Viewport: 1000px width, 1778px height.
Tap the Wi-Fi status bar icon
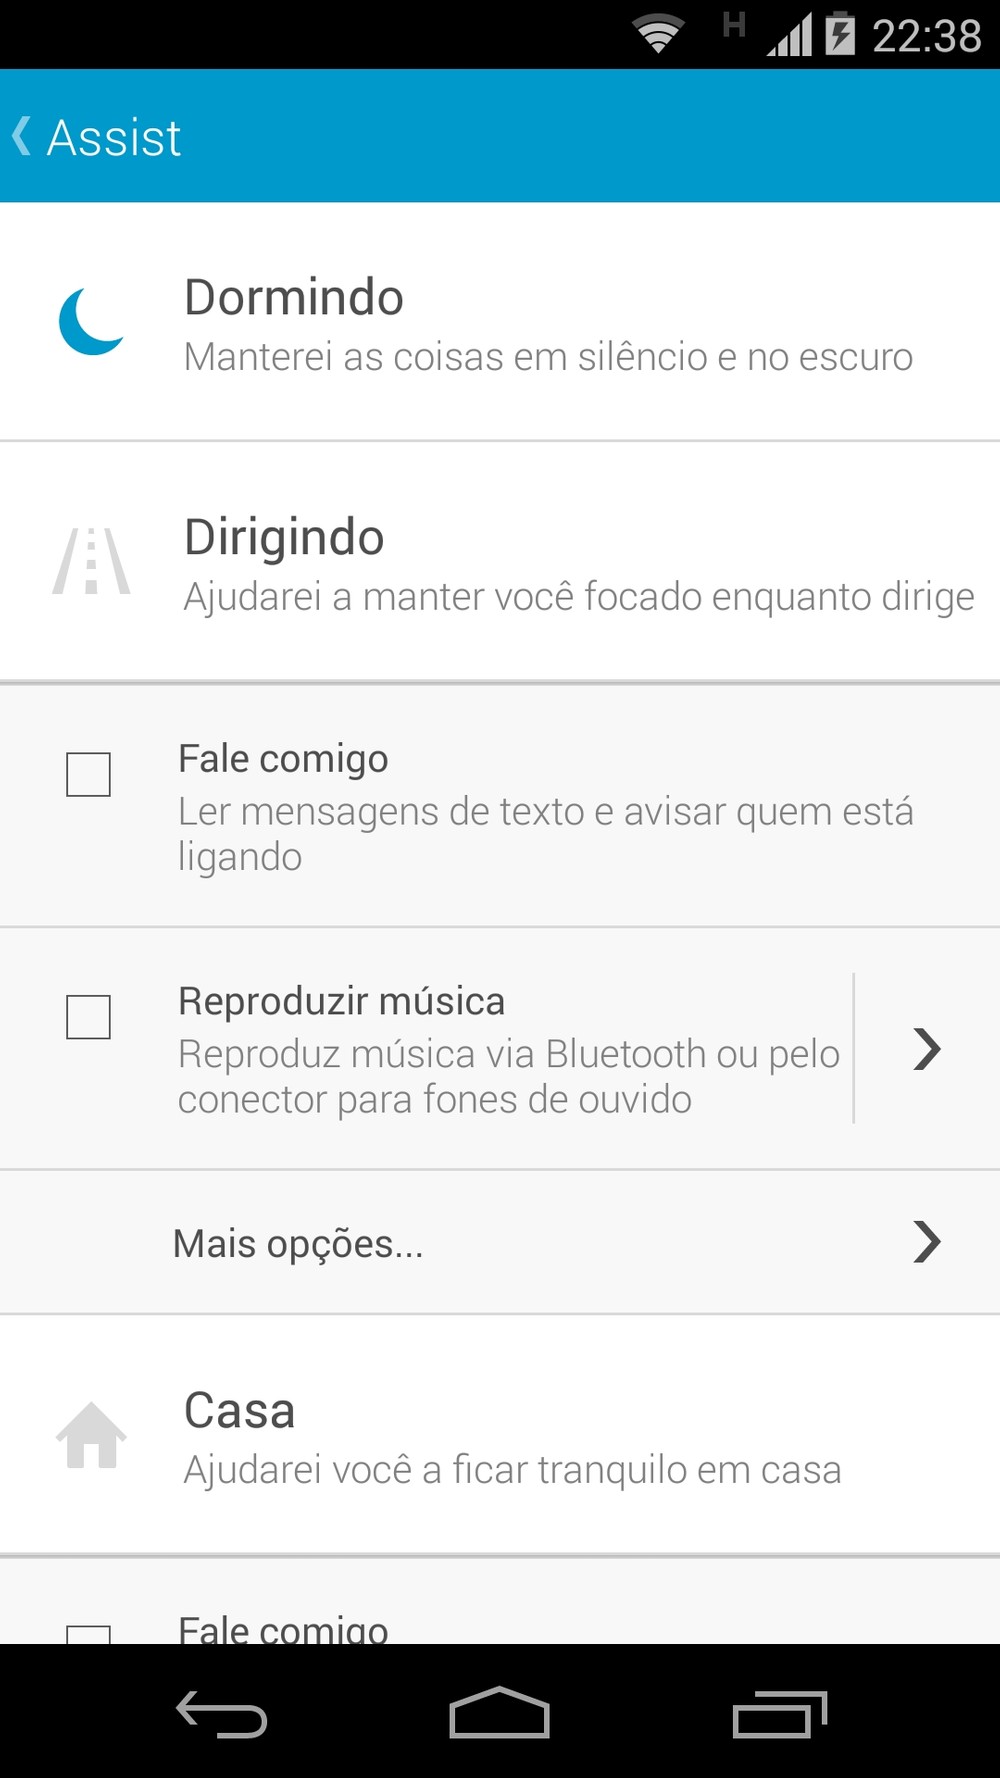tap(658, 34)
